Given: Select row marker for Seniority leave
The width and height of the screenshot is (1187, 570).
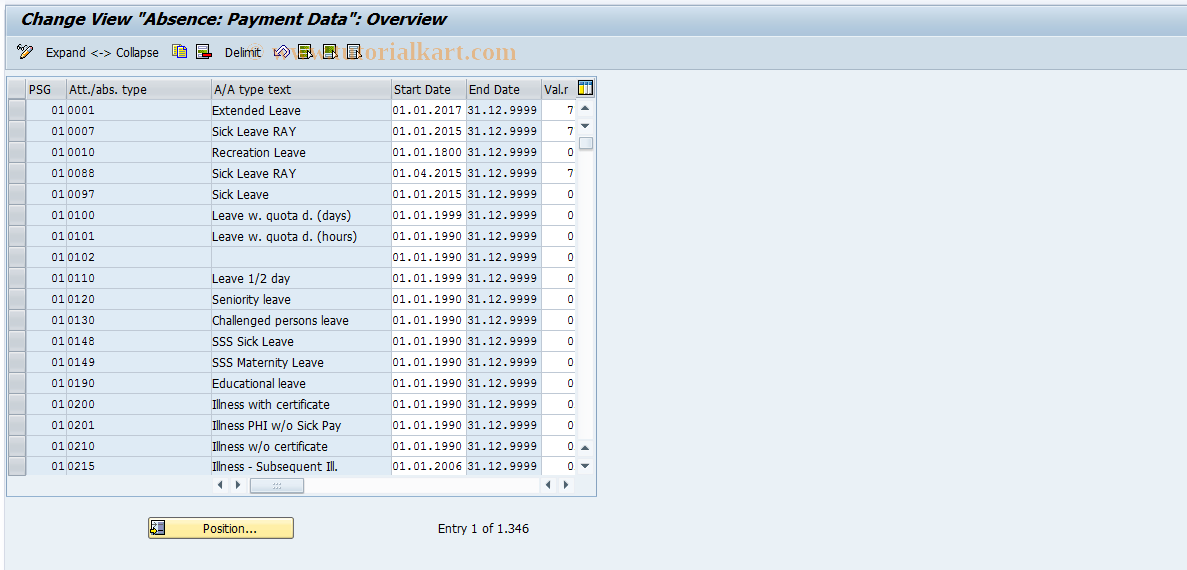Looking at the screenshot, I should (17, 299).
